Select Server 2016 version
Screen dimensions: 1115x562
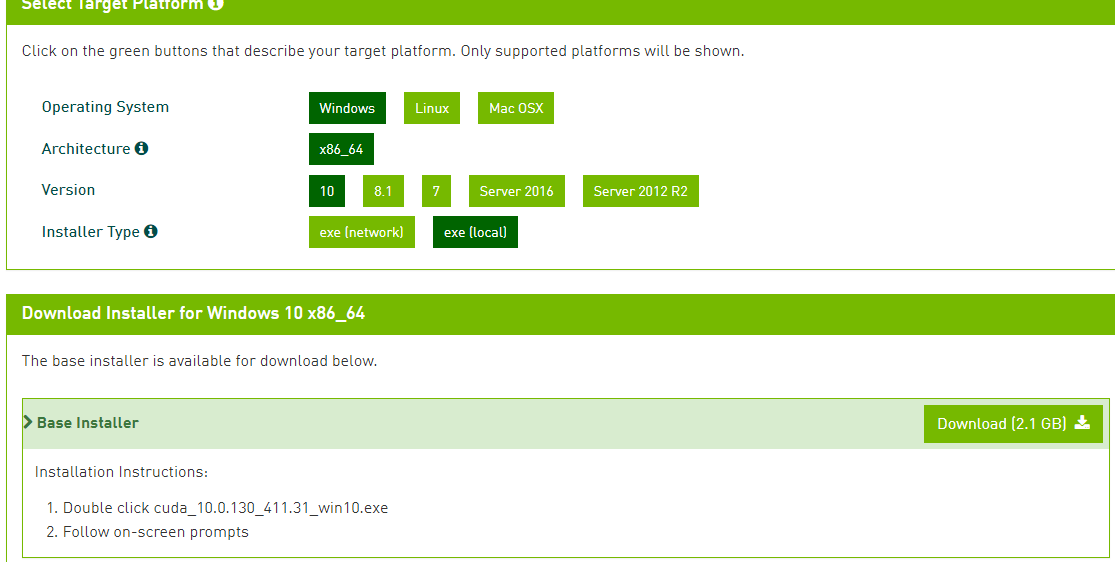tap(516, 191)
